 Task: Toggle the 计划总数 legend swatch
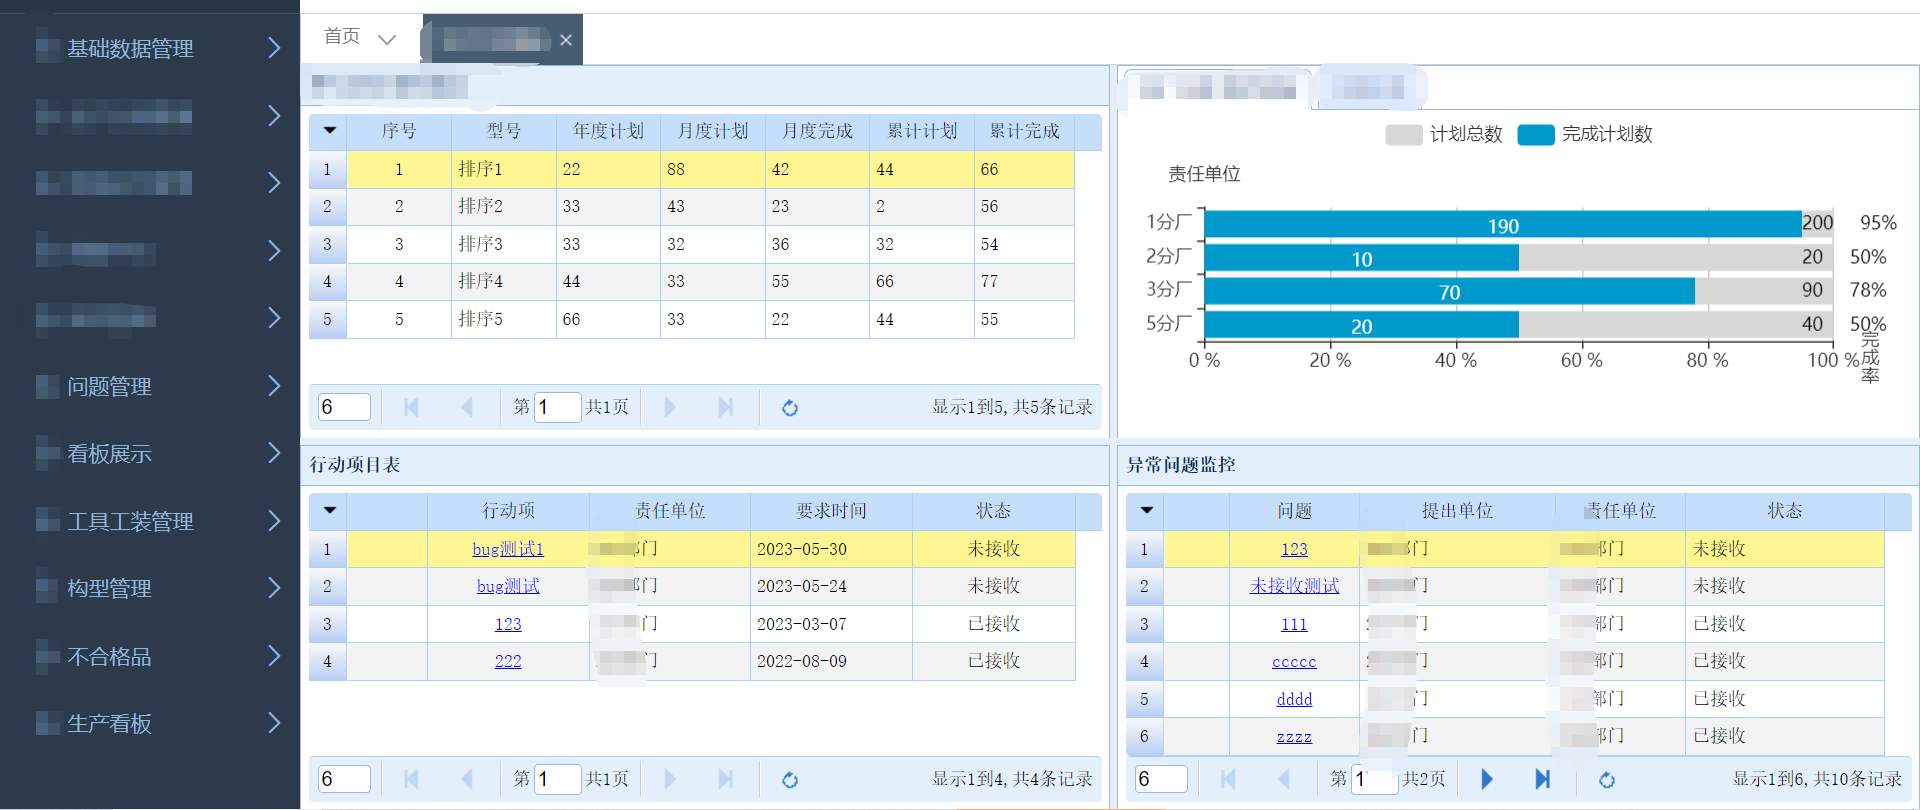point(1404,135)
